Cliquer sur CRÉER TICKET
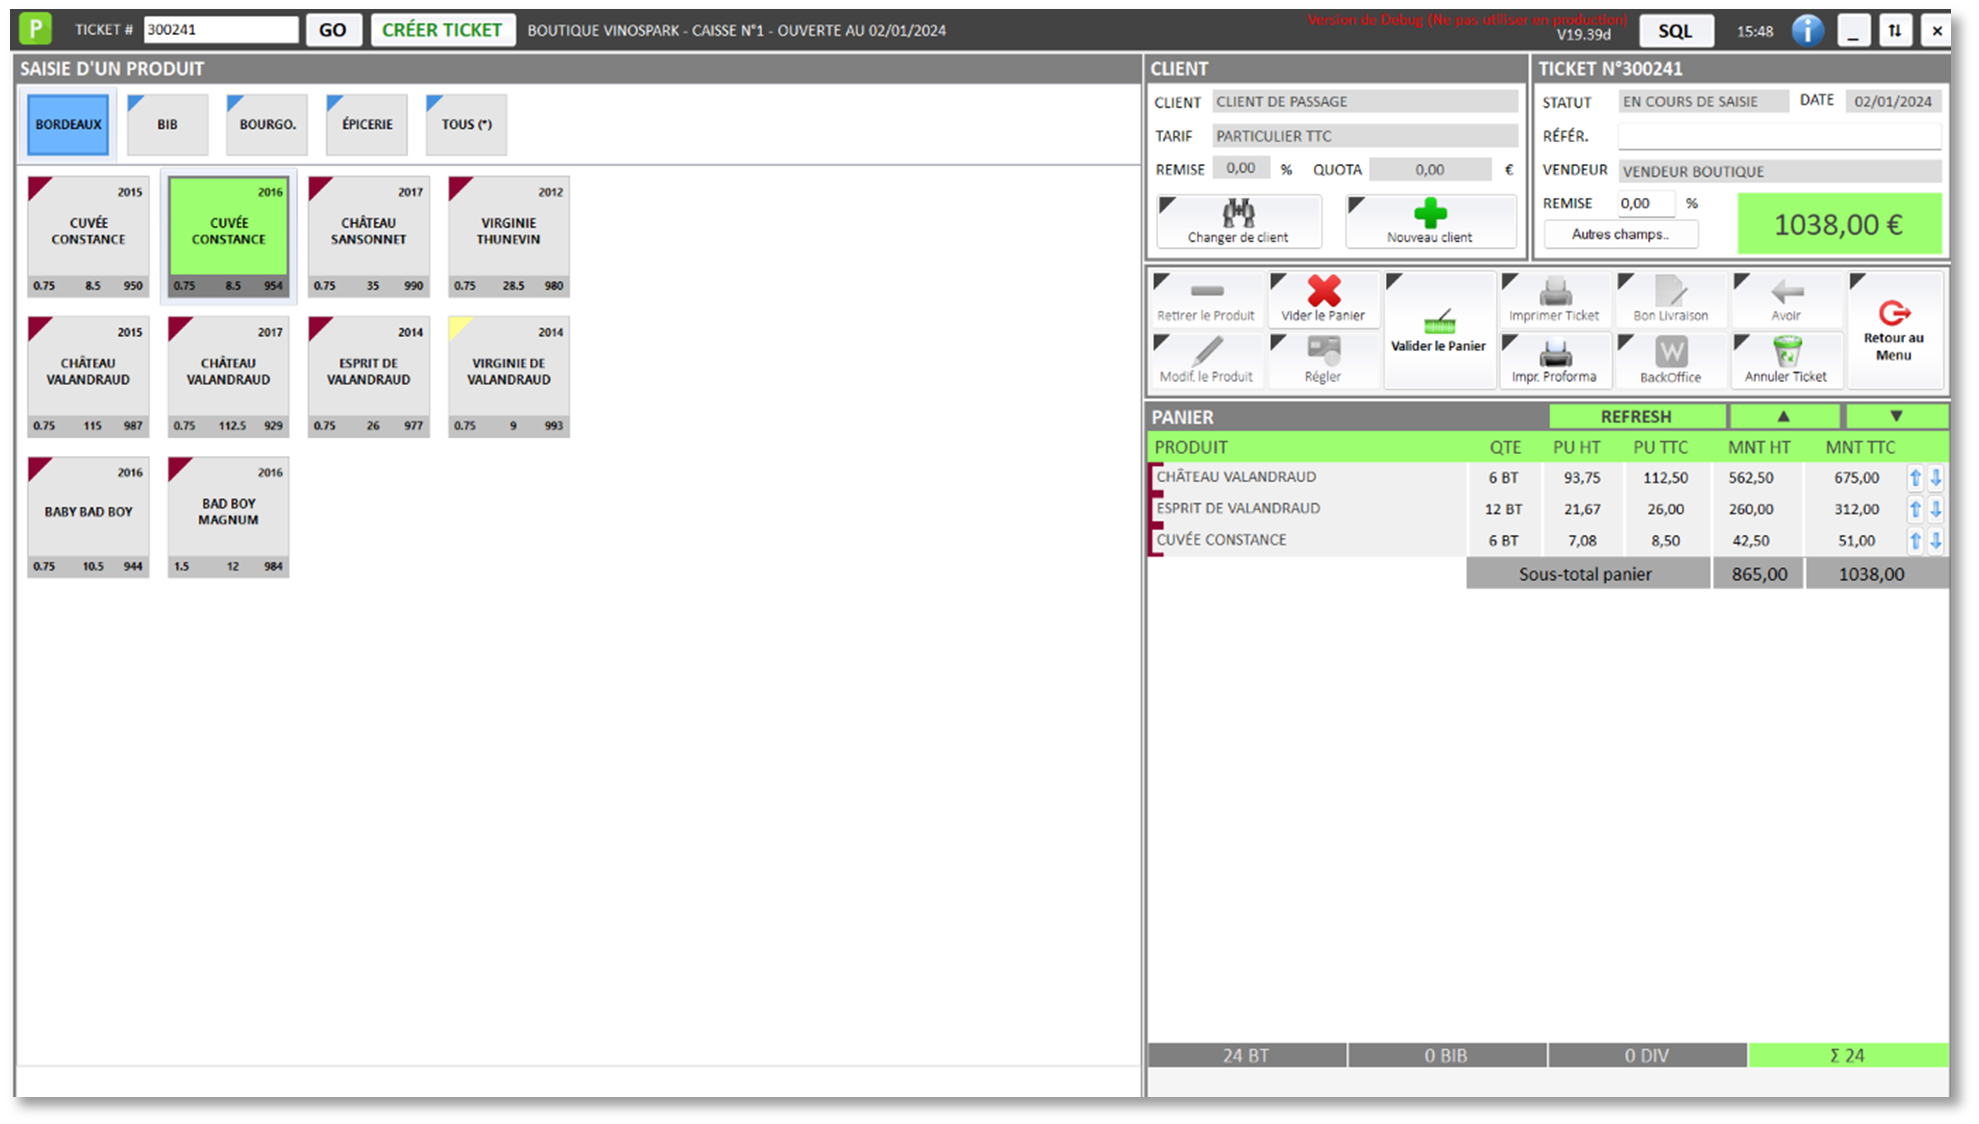 coord(442,29)
